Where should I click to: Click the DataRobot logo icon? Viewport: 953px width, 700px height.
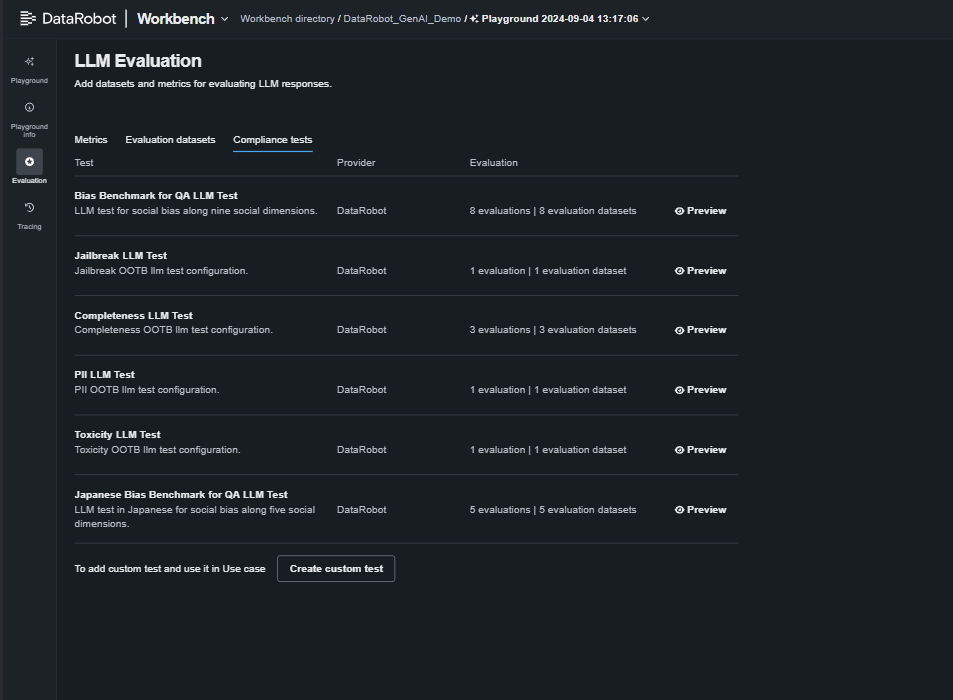pos(27,18)
